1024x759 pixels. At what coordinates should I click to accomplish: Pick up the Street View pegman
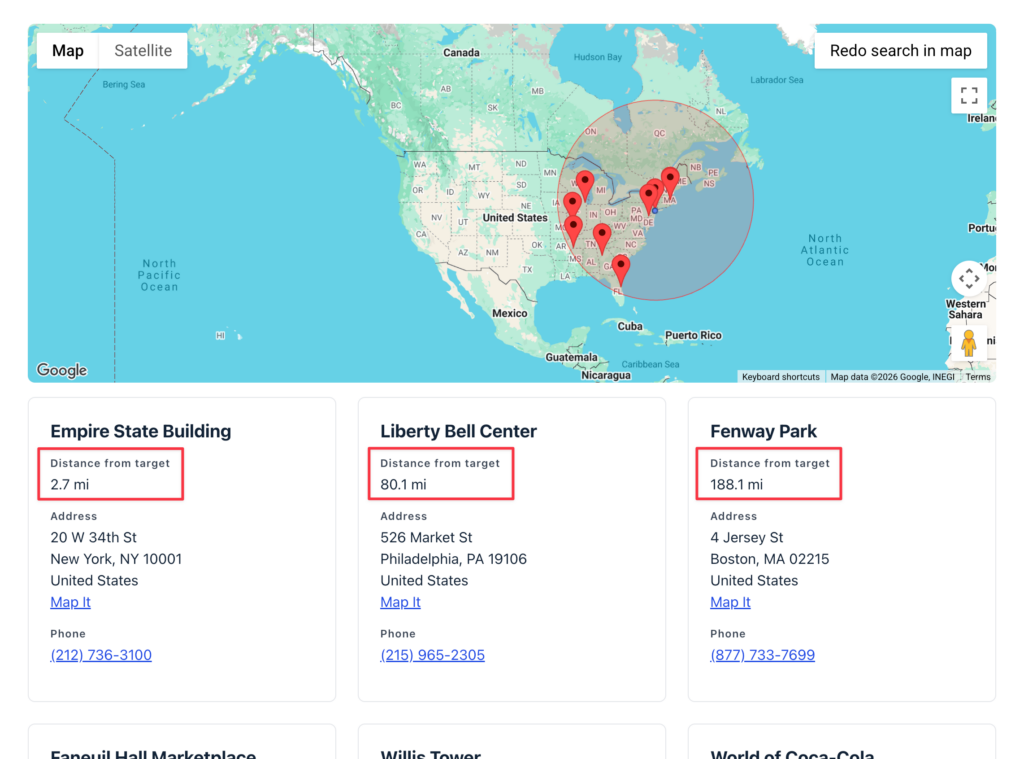(968, 343)
